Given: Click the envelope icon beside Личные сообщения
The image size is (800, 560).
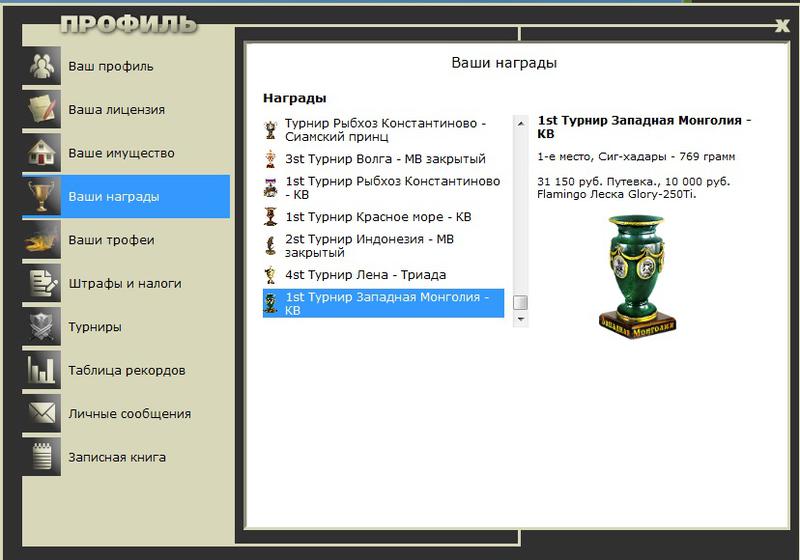Looking at the screenshot, I should click(x=41, y=413).
